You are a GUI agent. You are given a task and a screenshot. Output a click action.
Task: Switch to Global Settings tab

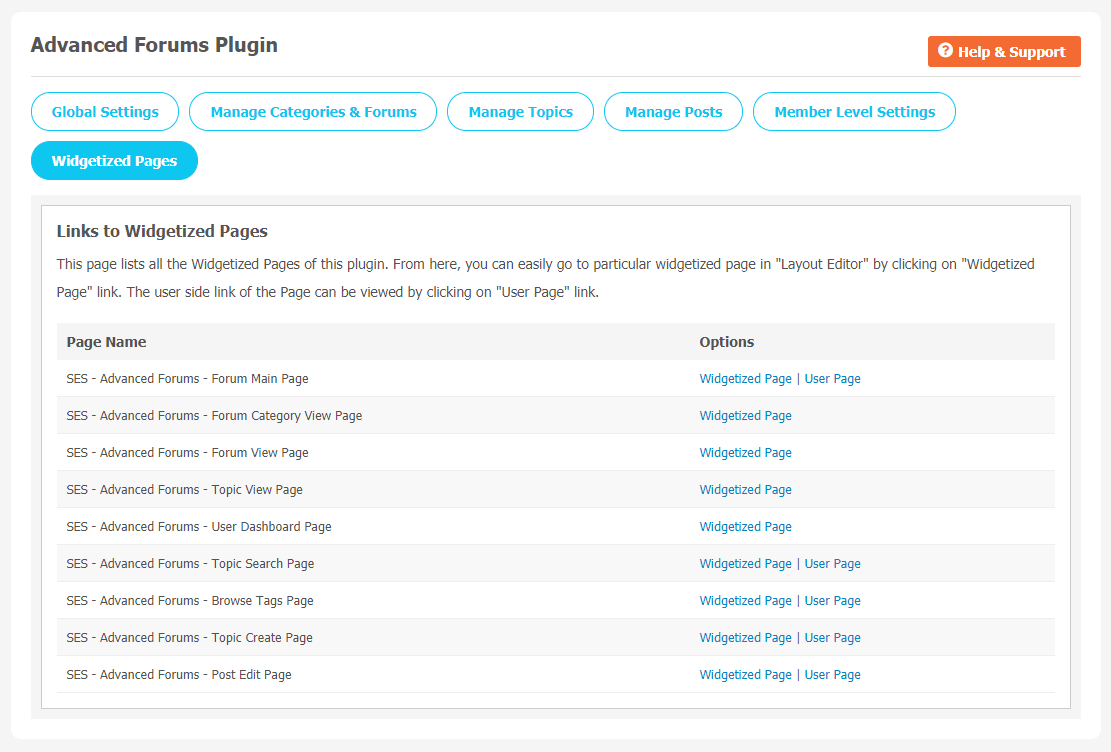[105, 112]
